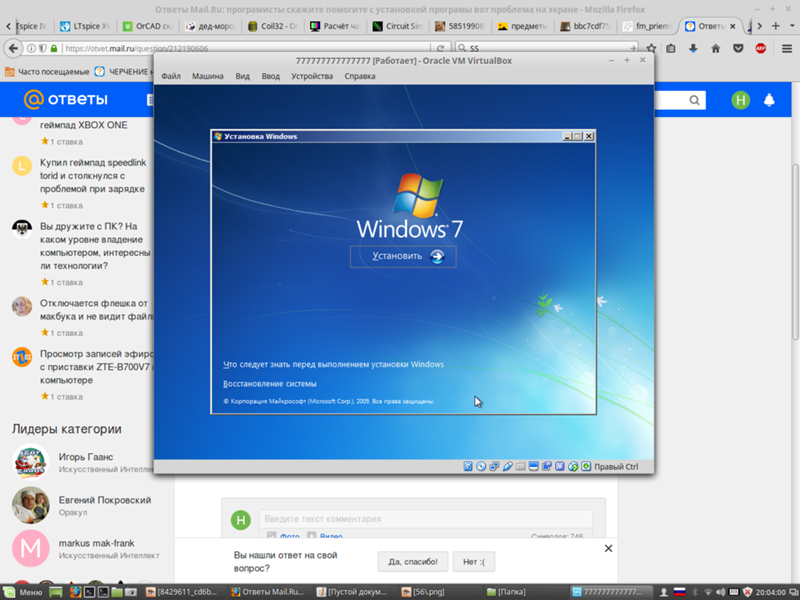Close the active Ответы browser tab

733,26
